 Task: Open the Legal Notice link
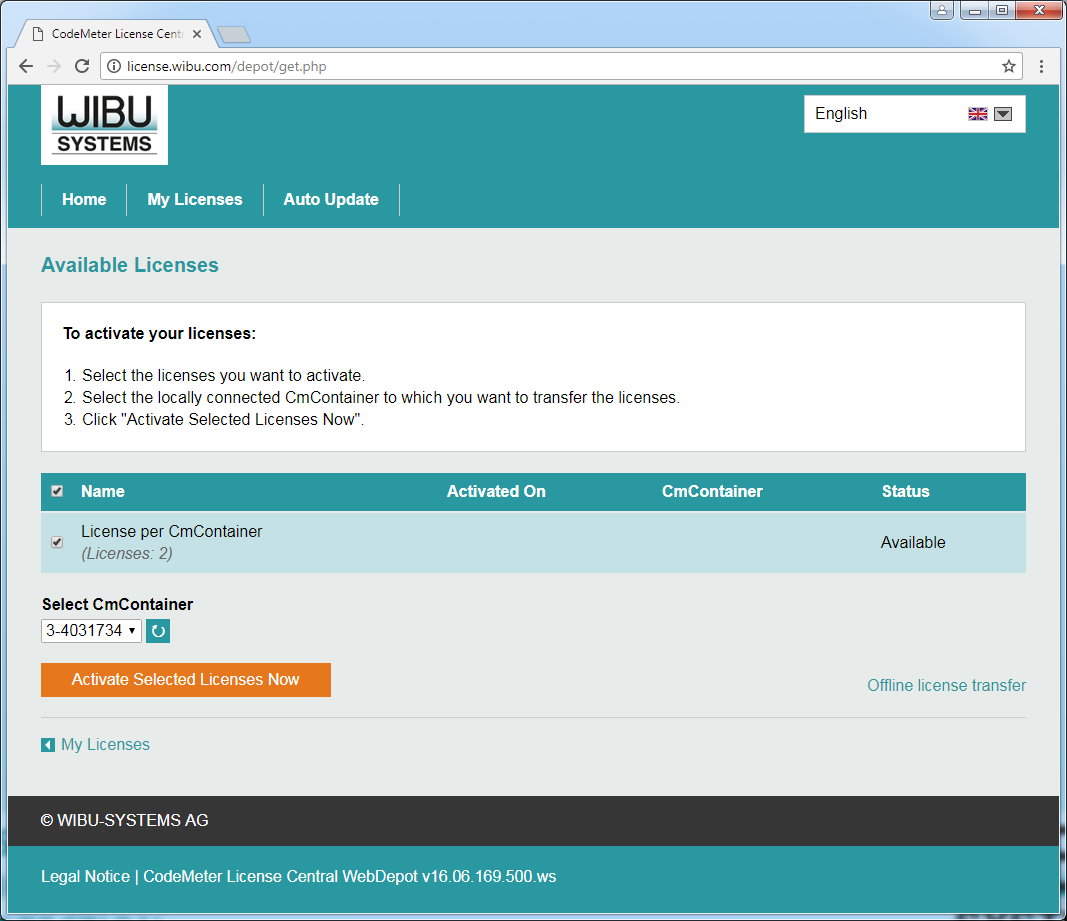(85, 876)
